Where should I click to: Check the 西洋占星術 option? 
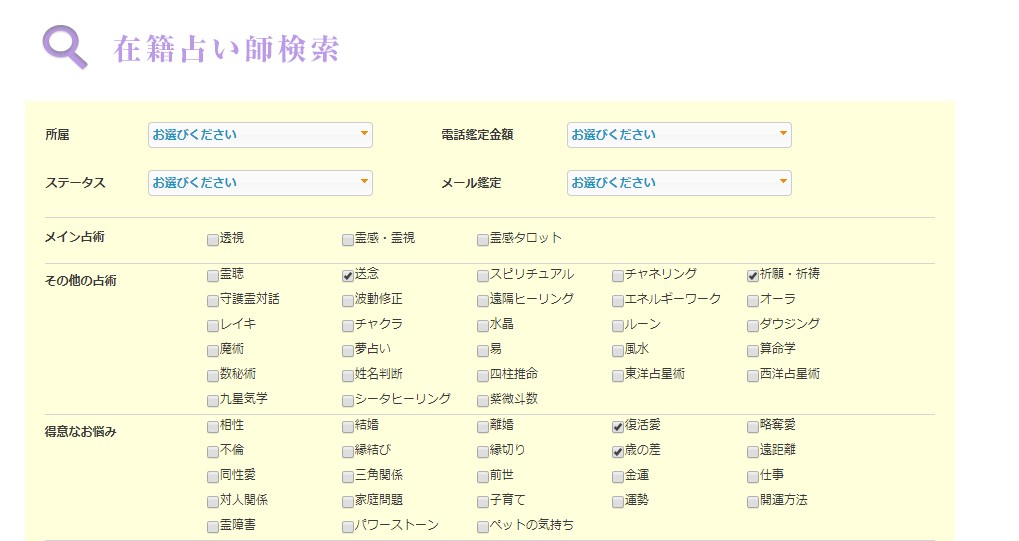click(753, 375)
